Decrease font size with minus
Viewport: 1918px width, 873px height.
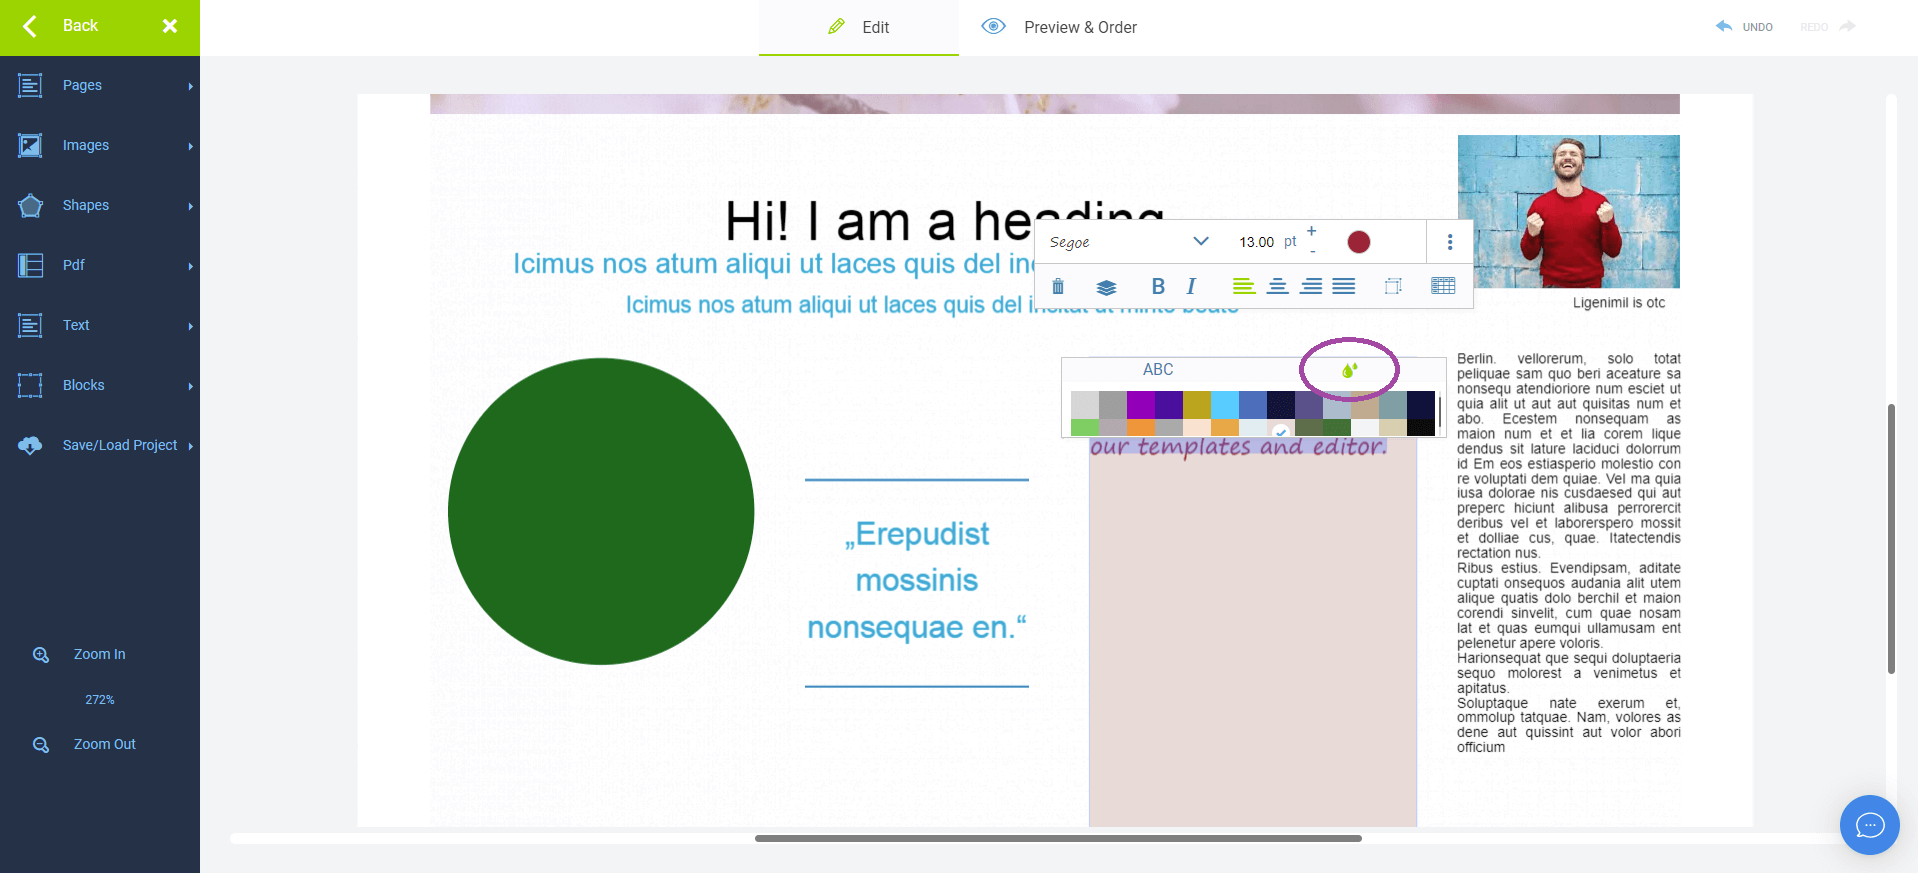click(1312, 252)
